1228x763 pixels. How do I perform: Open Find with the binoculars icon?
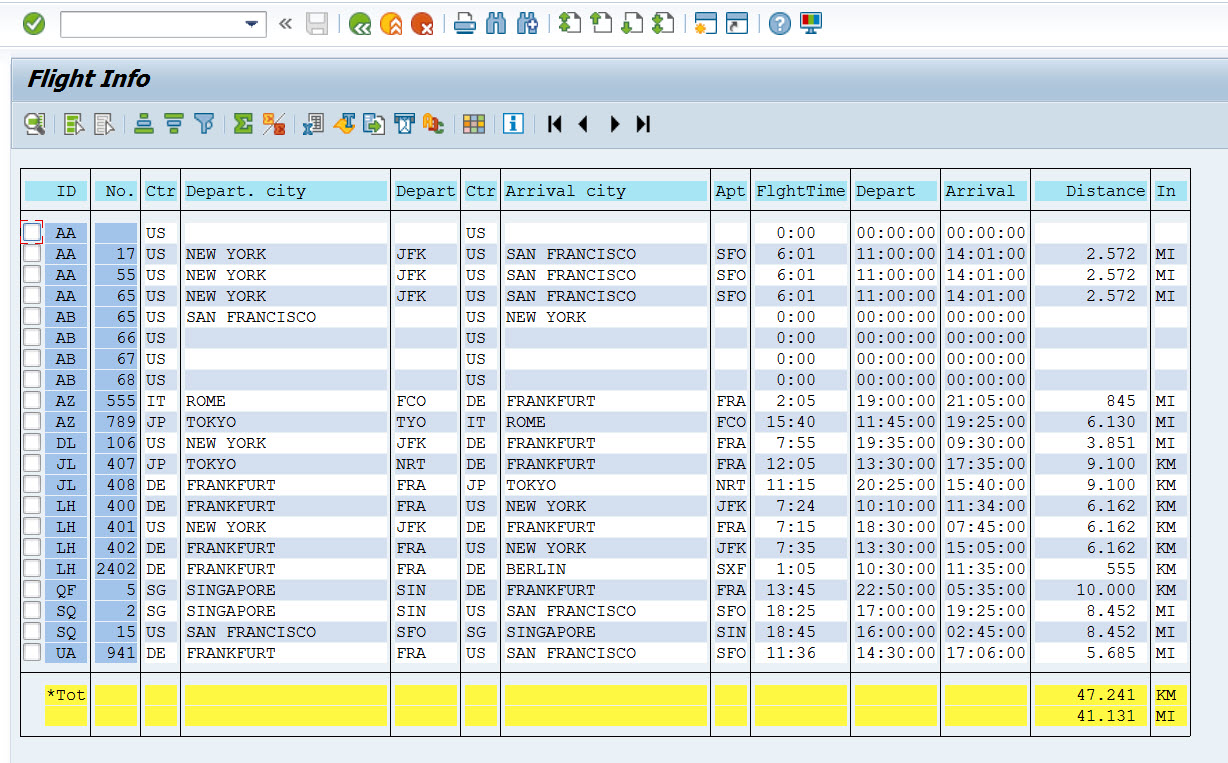coord(495,23)
